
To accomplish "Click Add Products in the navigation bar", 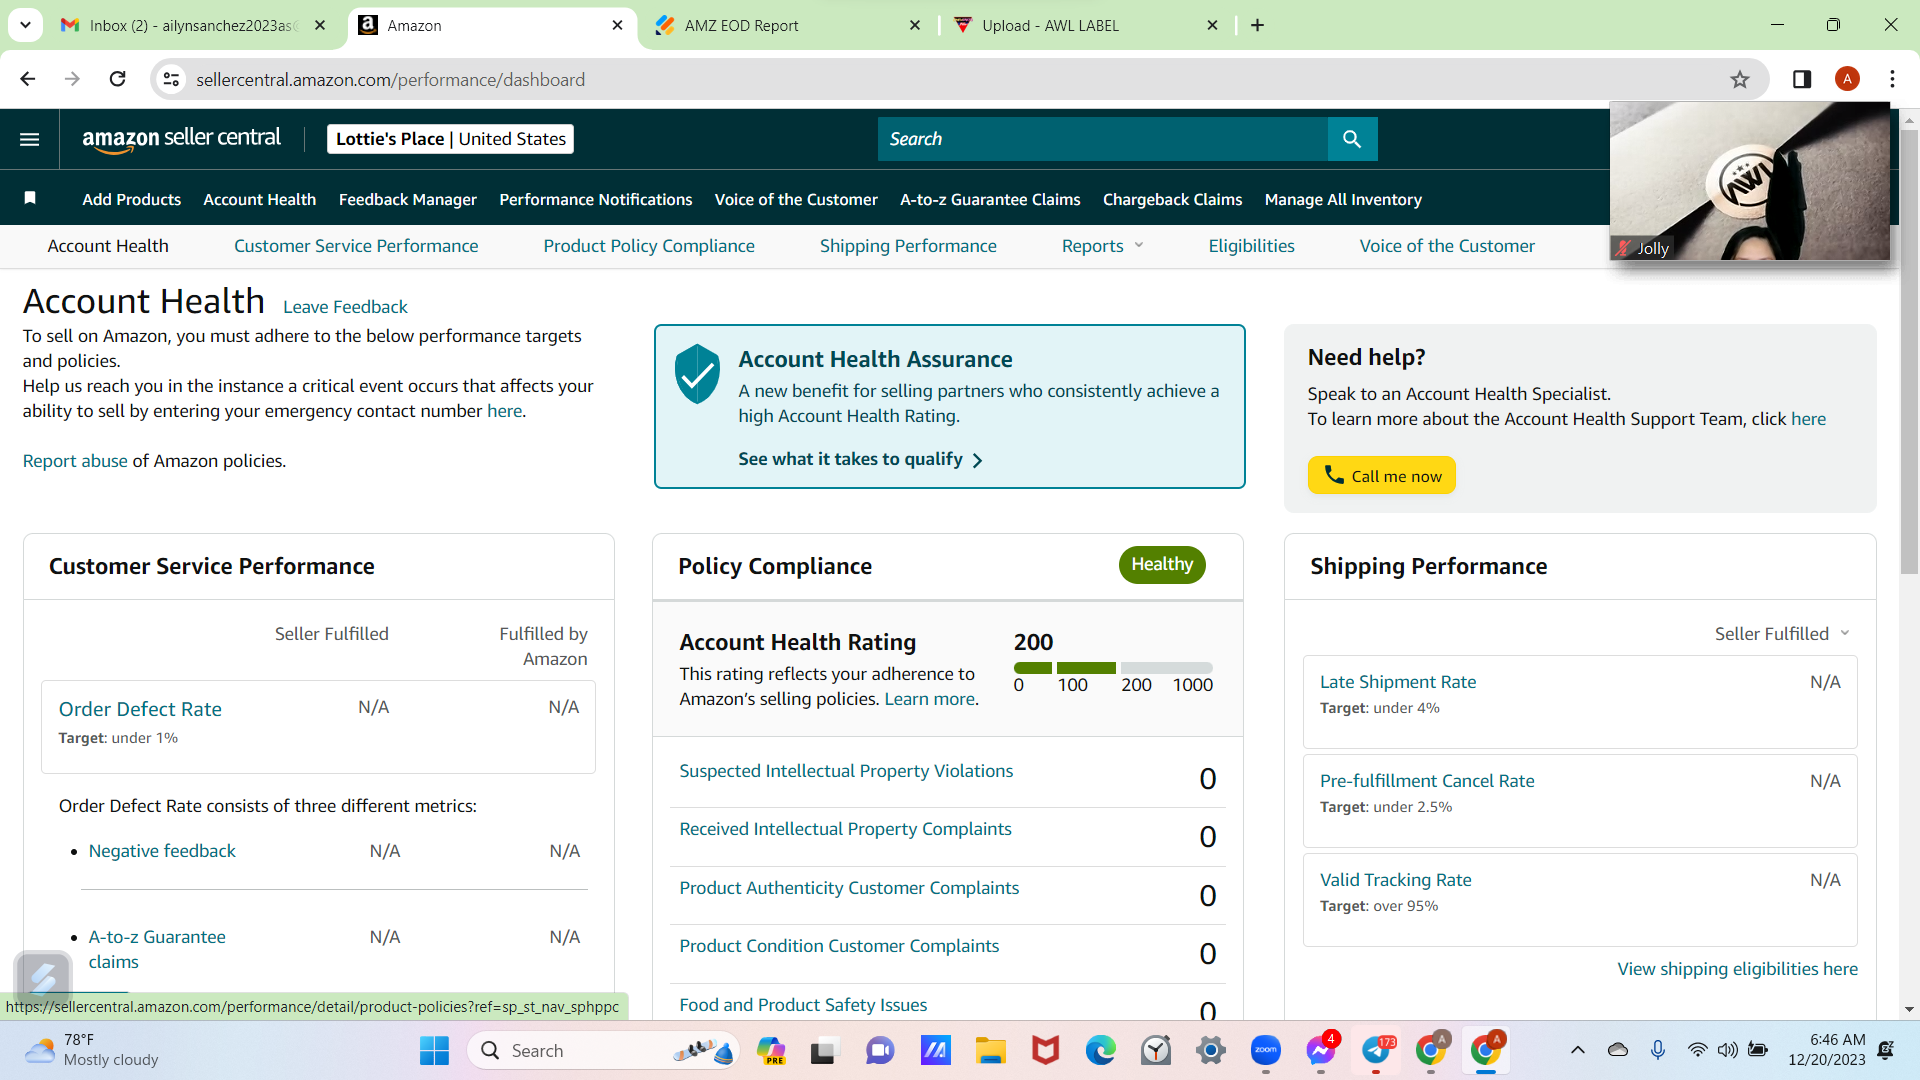I will tap(131, 200).
